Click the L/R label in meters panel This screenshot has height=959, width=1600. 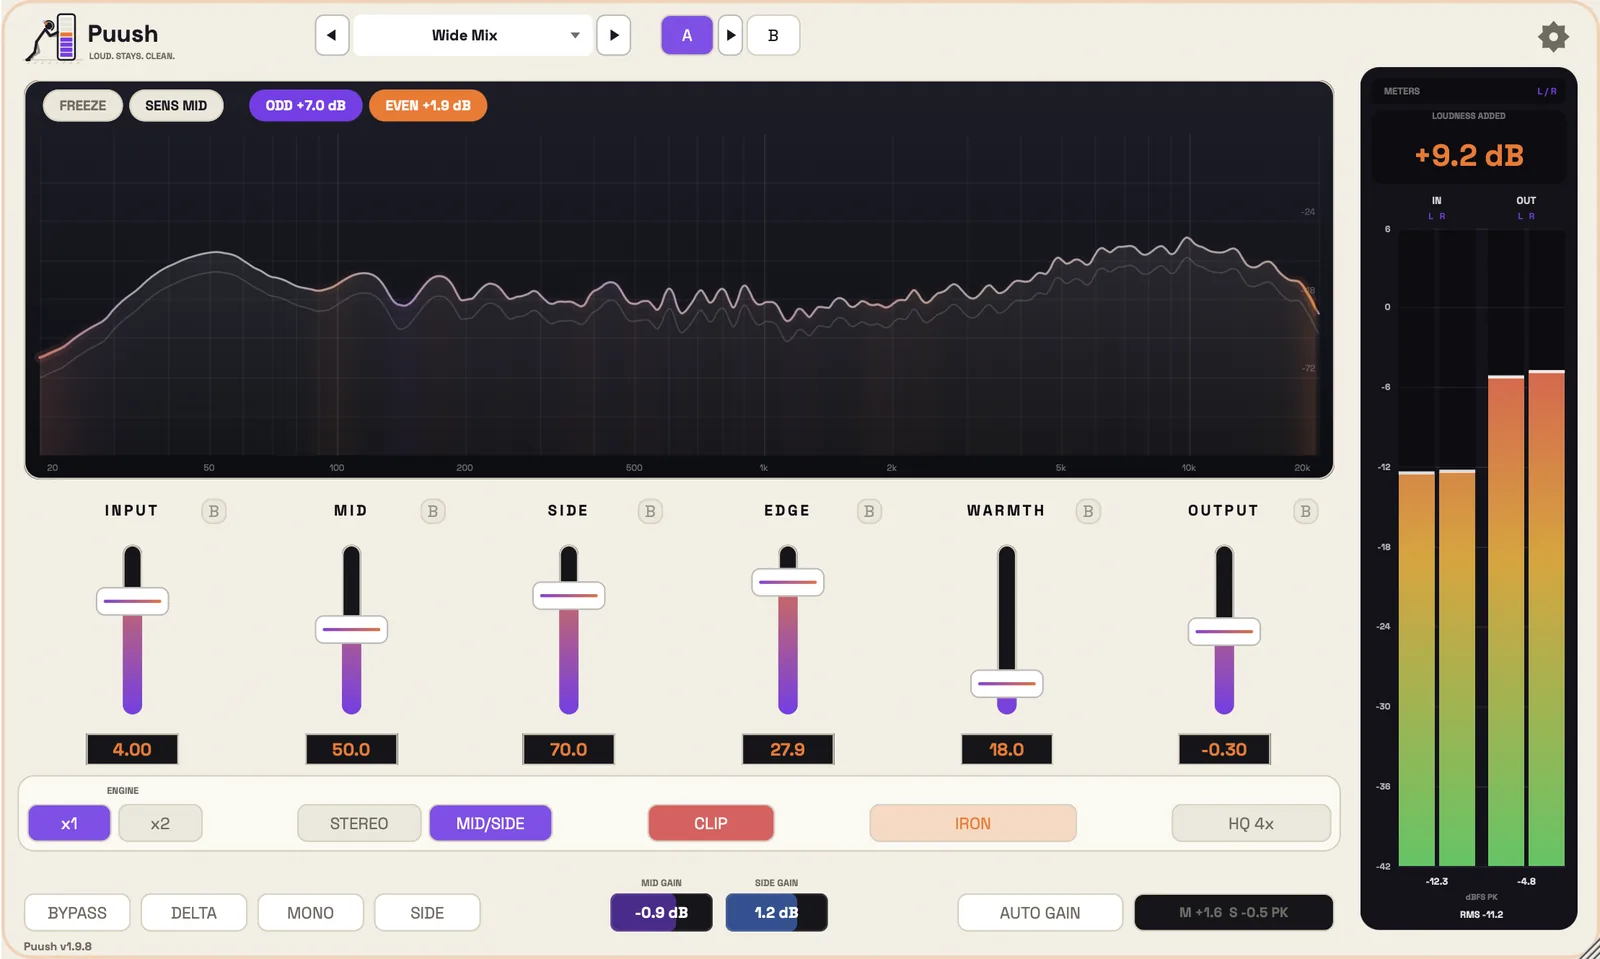[x=1546, y=91]
